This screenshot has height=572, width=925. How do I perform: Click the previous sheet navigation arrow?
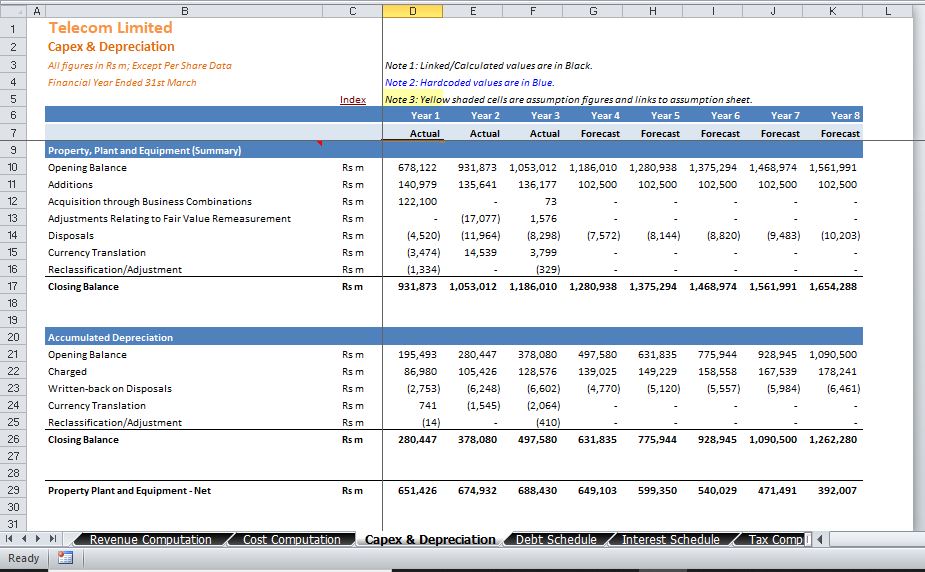click(24, 538)
